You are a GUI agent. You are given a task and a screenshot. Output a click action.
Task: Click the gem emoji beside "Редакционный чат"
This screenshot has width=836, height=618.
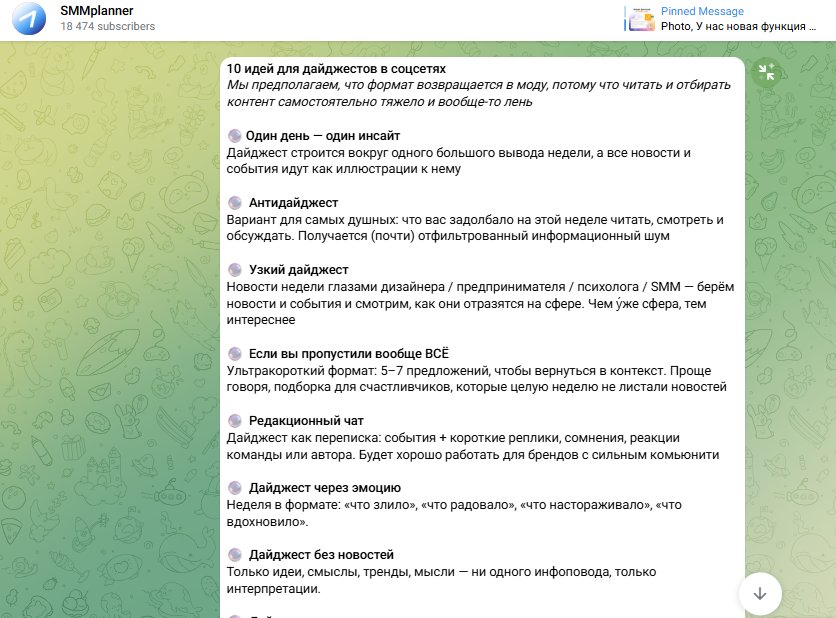236,421
